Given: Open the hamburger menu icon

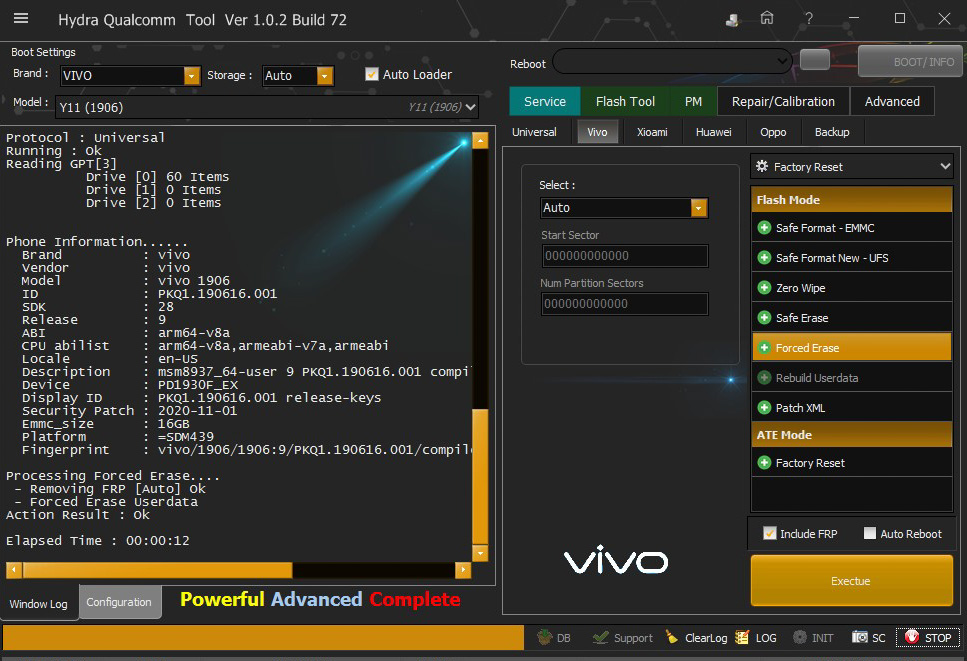Looking at the screenshot, I should (x=20, y=19).
